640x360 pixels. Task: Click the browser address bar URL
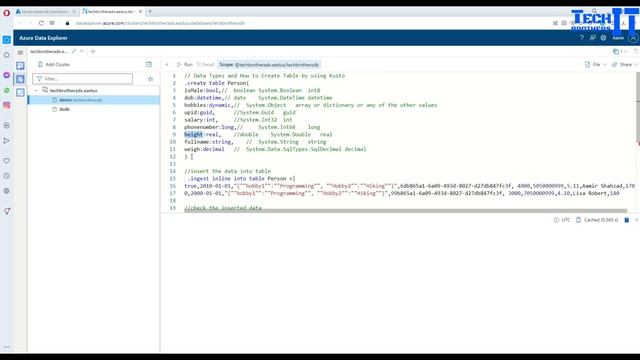click(x=160, y=23)
